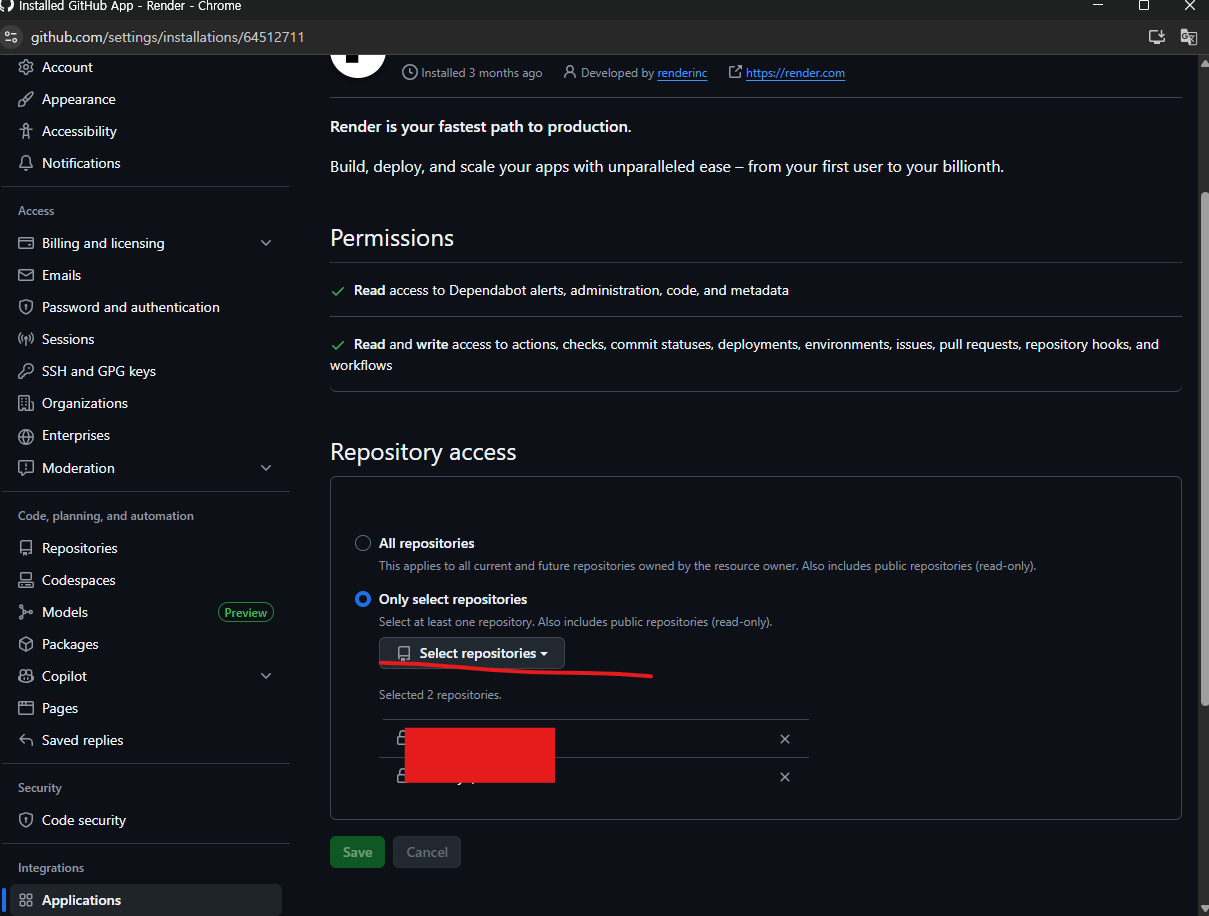This screenshot has width=1209, height=916.
Task: Click the Emails envelope icon
Action: (x=26, y=275)
